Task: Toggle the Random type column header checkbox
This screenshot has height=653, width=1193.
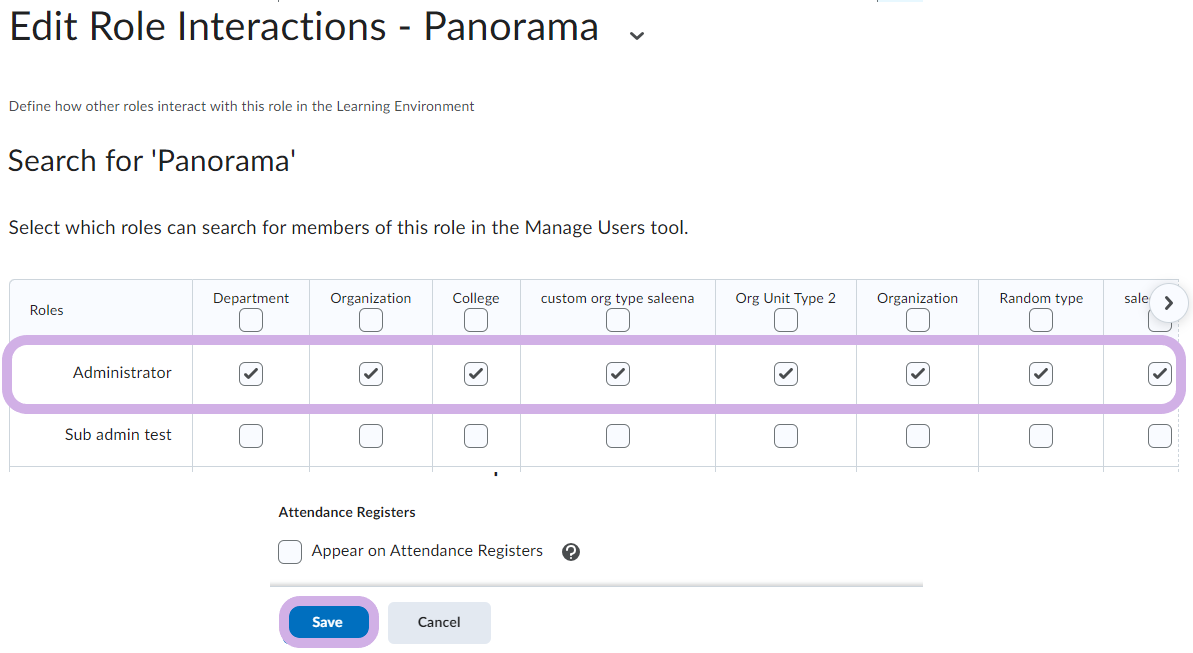Action: [x=1041, y=320]
